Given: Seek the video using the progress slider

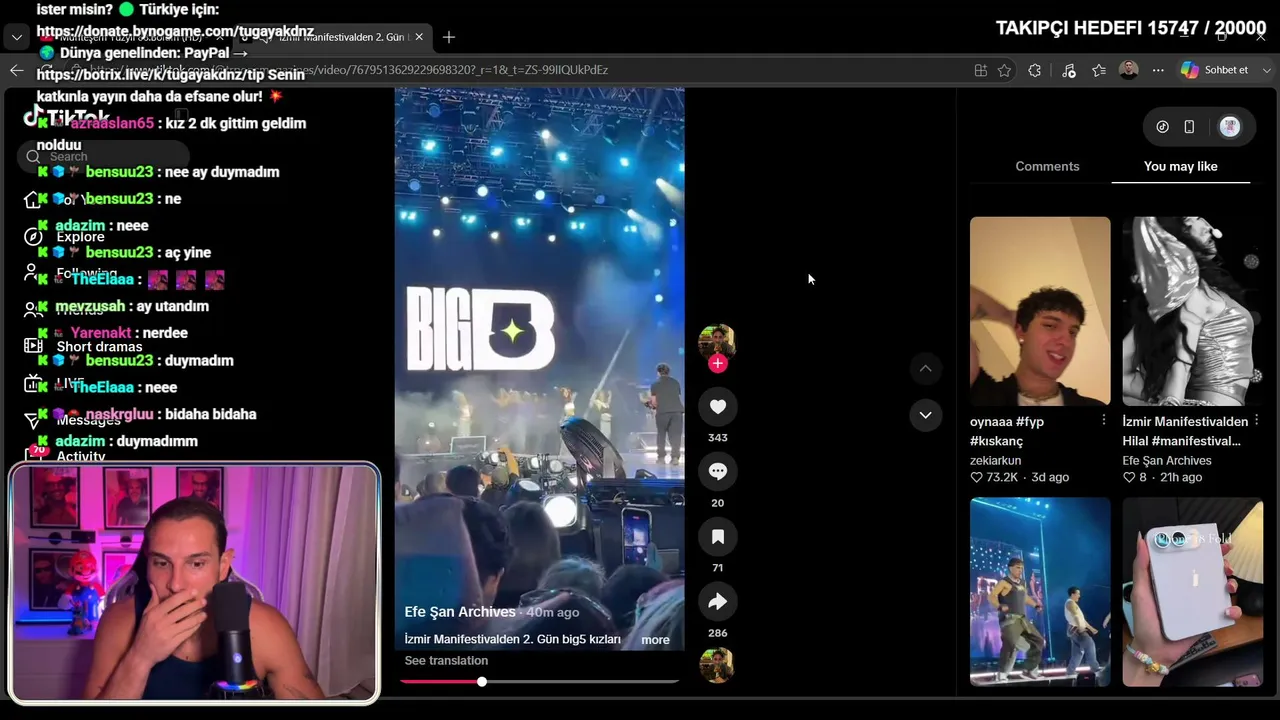Looking at the screenshot, I should 539,681.
